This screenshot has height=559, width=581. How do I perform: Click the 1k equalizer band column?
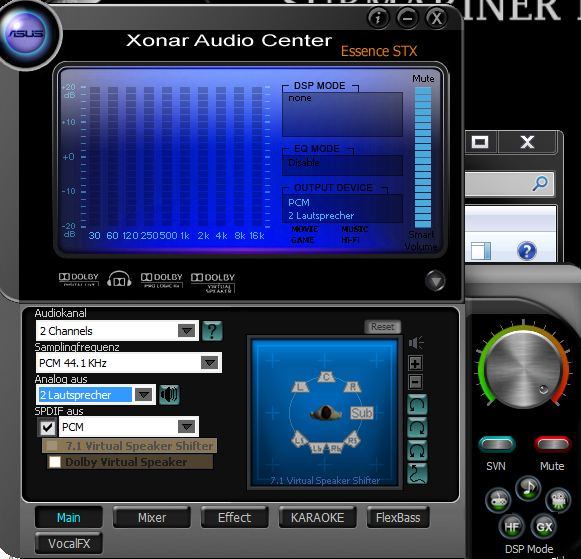[x=185, y=157]
